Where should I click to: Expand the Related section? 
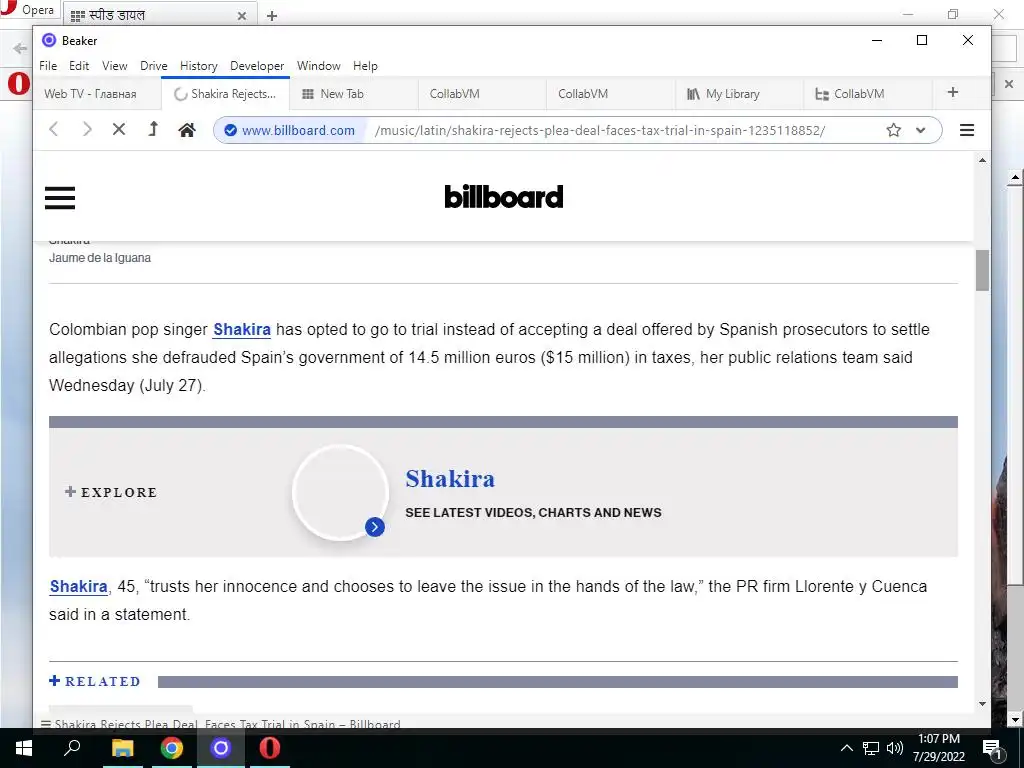tap(95, 681)
